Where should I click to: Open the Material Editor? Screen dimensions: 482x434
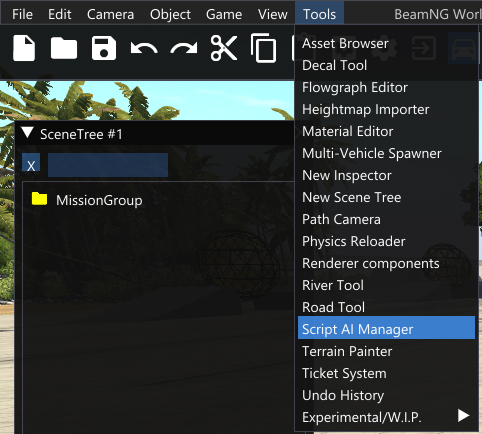[386, 131]
